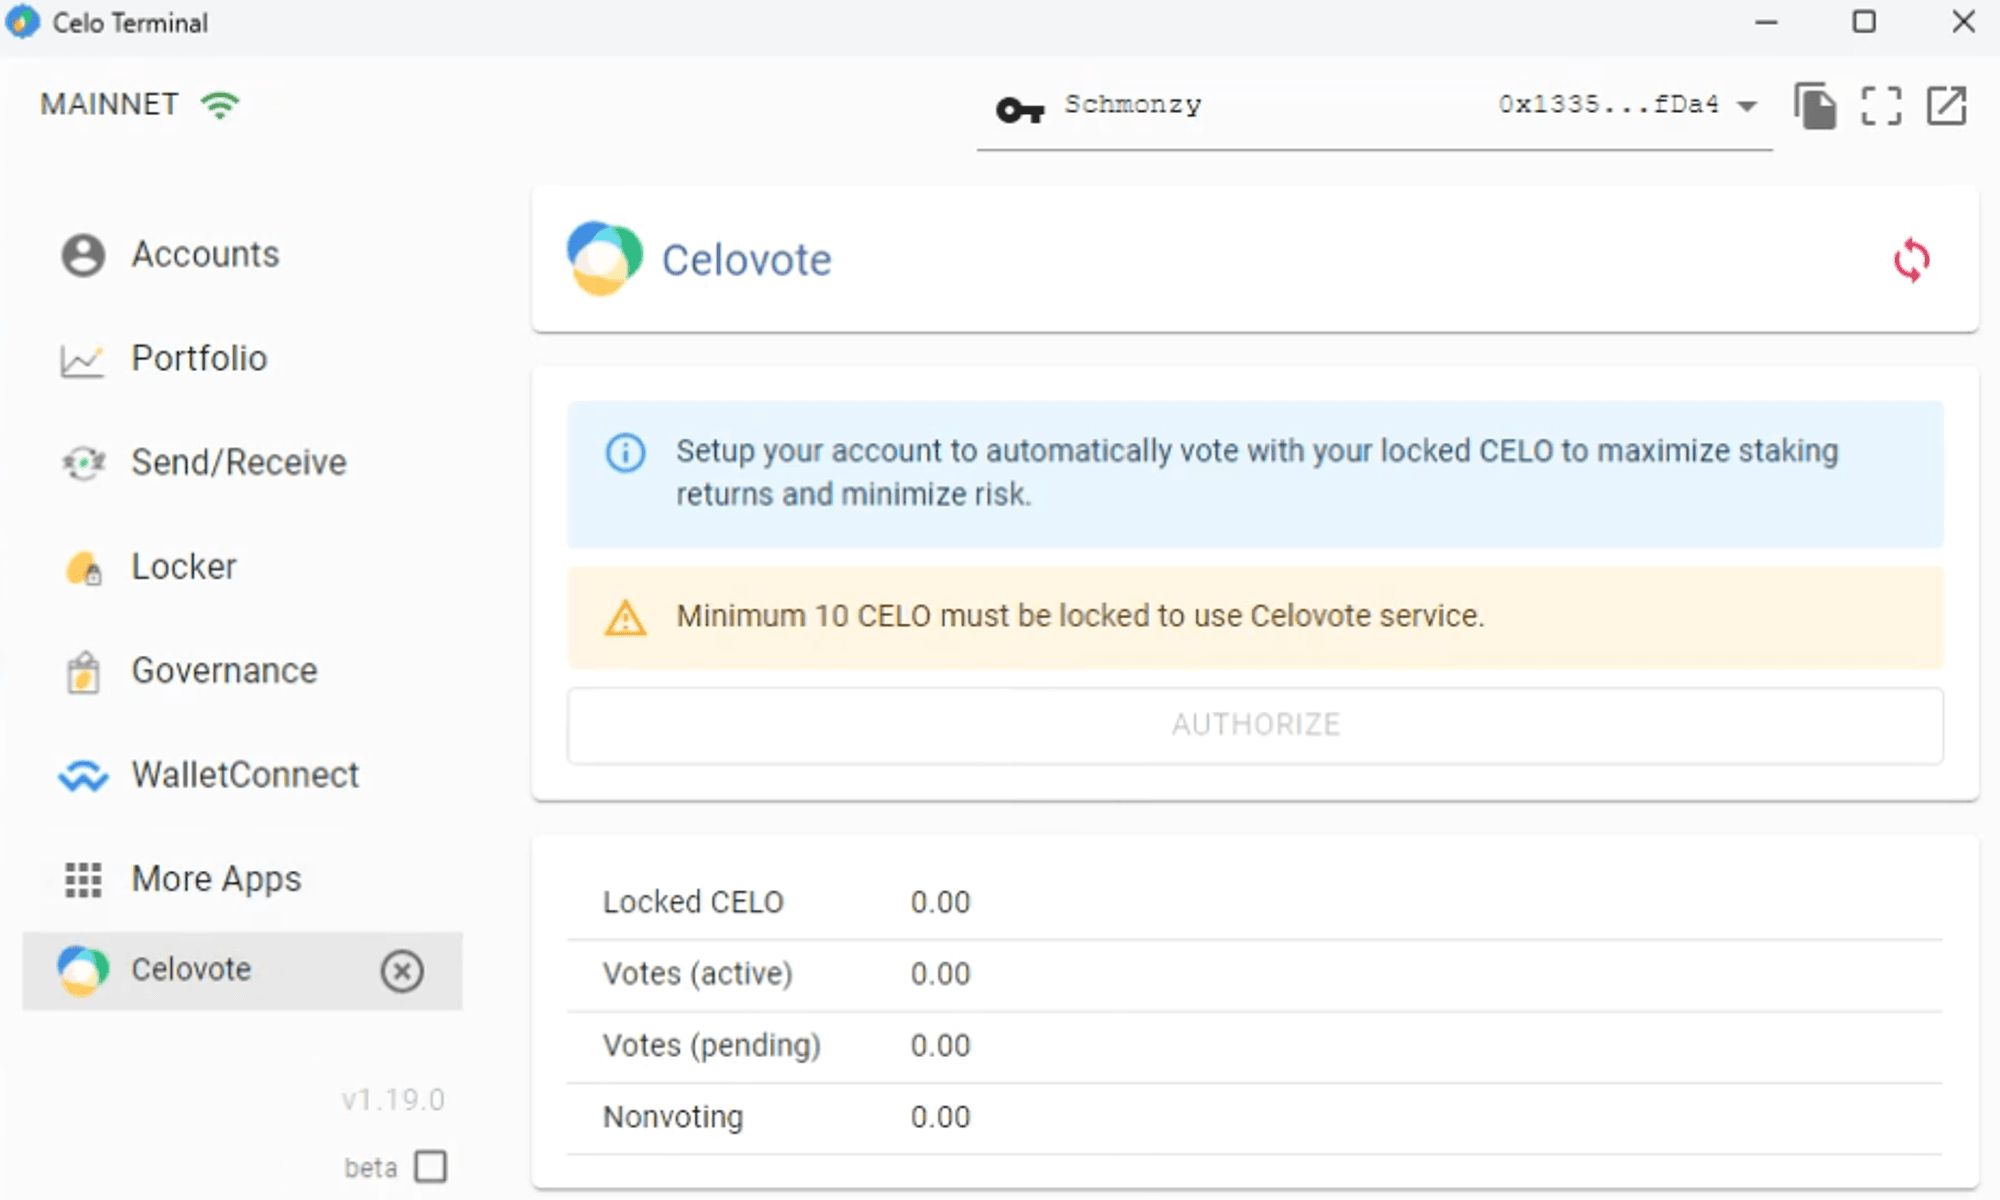2000x1200 pixels.
Task: Minimize the Celo Terminal window
Action: pos(1767,22)
